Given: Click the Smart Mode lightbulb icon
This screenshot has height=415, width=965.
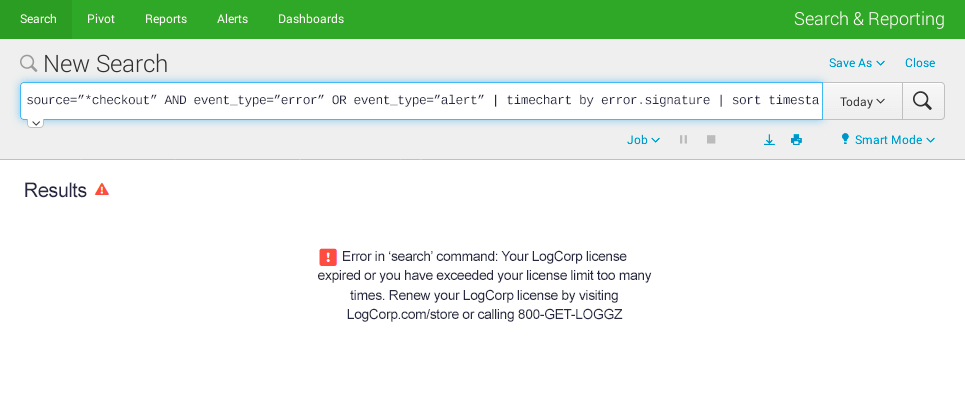Looking at the screenshot, I should pyautogui.click(x=845, y=139).
